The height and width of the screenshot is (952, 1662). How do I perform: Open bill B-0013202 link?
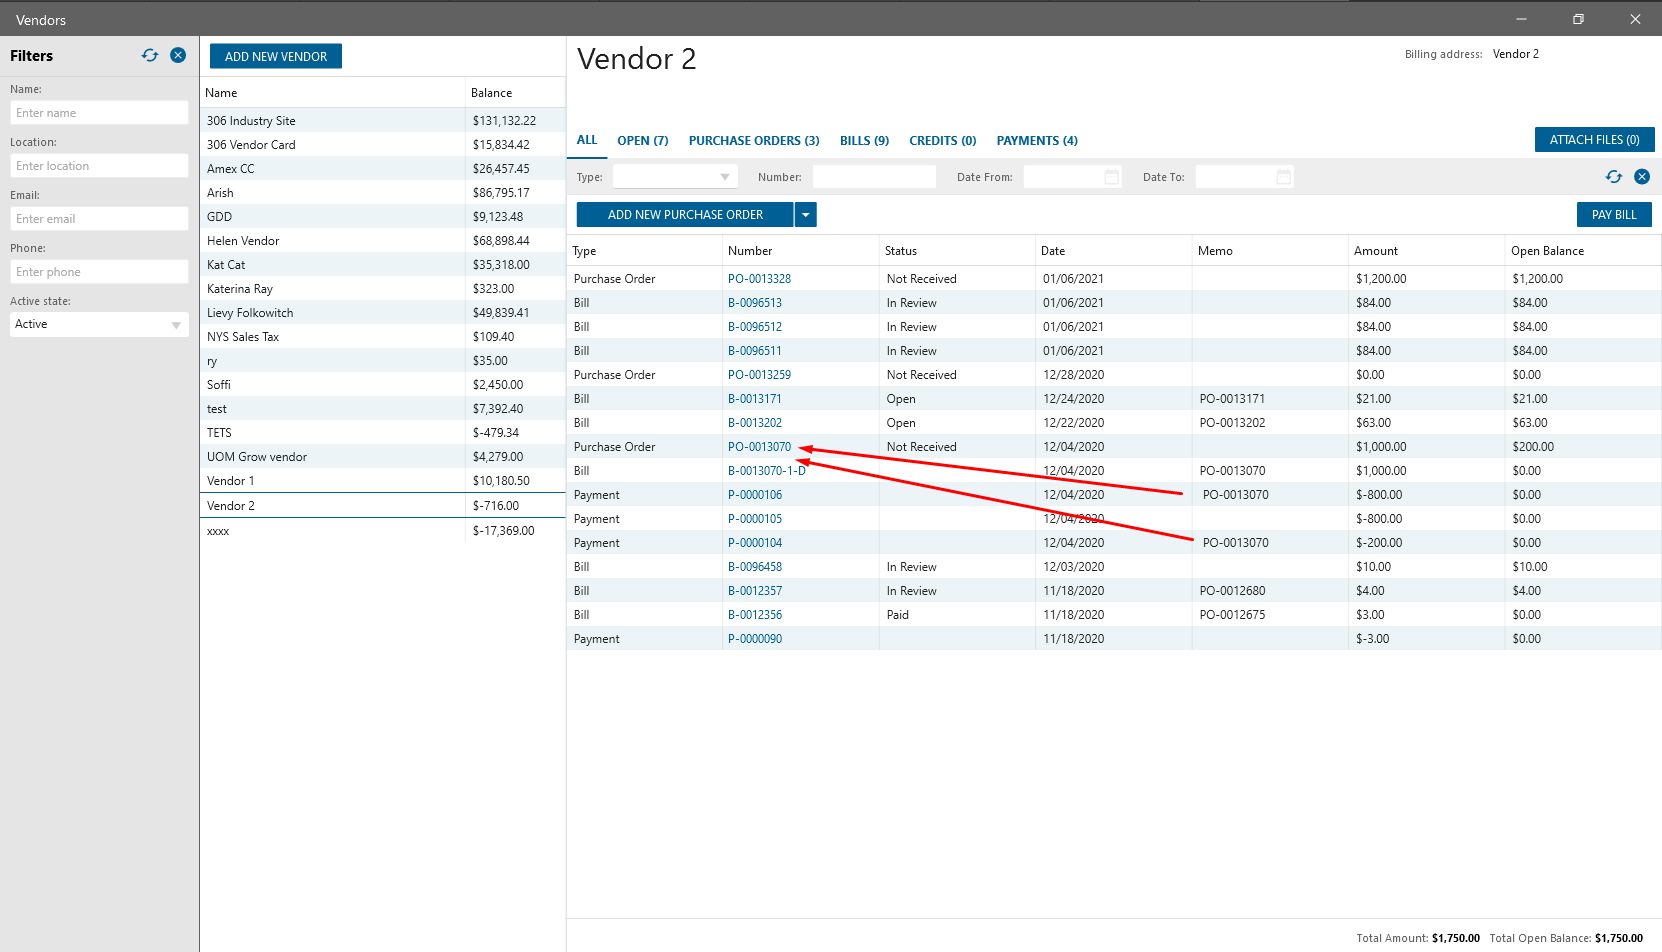(755, 423)
